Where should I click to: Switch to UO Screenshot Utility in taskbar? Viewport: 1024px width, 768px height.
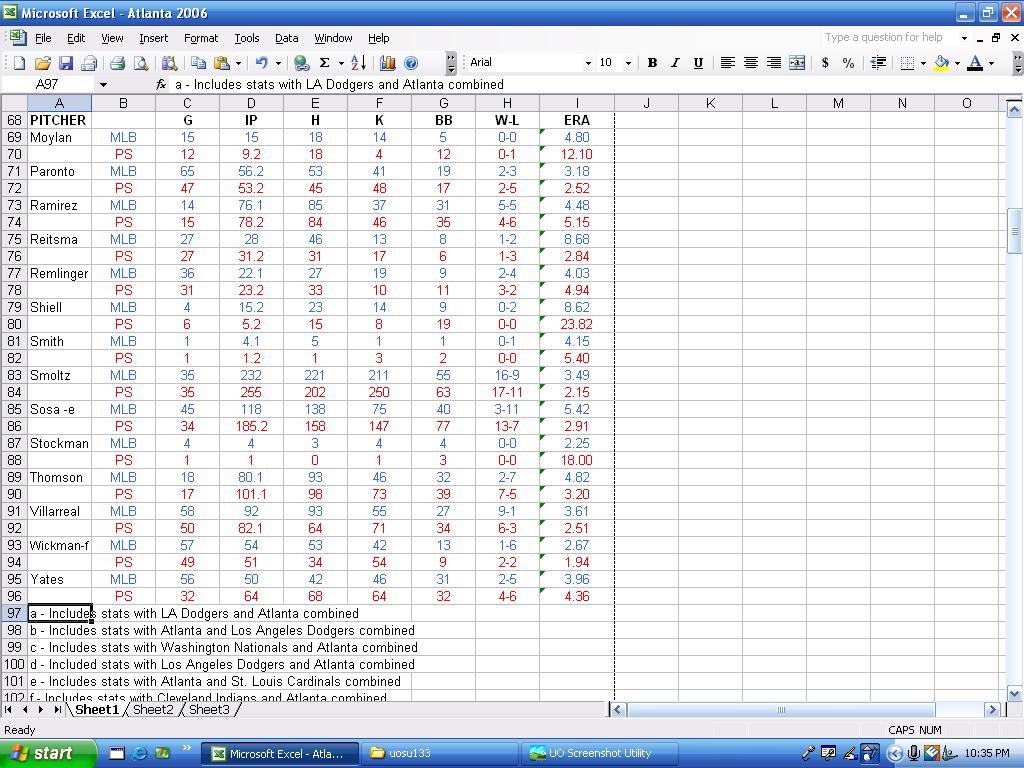coord(600,753)
